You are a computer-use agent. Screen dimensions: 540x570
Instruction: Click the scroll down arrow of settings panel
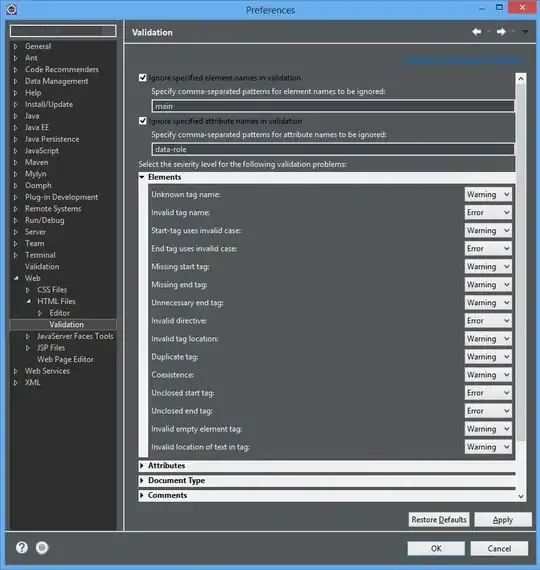521,497
